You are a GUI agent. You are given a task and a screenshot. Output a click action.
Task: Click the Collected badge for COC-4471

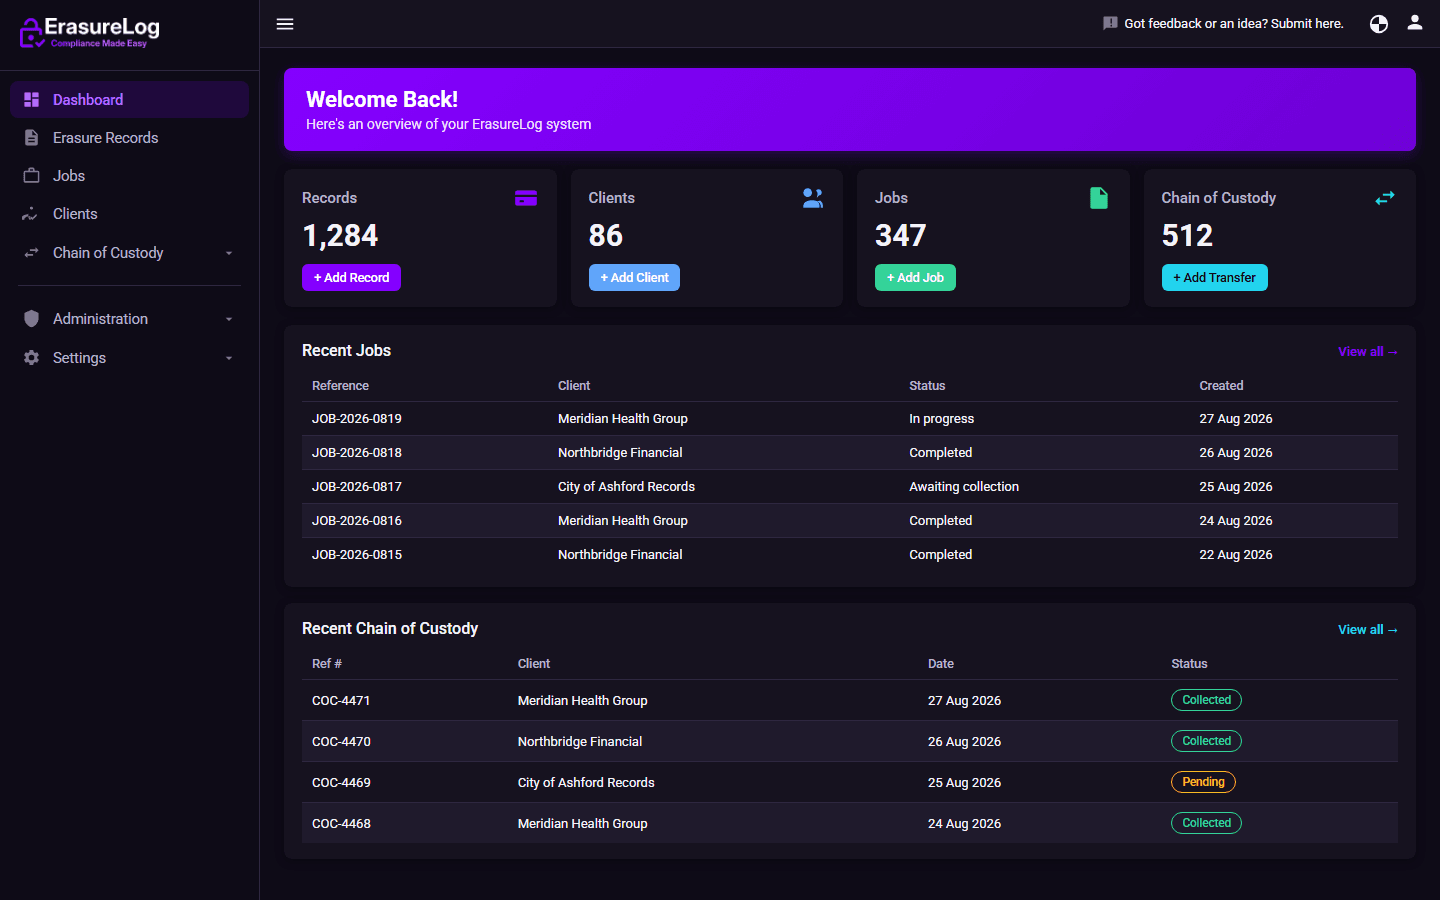pyautogui.click(x=1206, y=700)
